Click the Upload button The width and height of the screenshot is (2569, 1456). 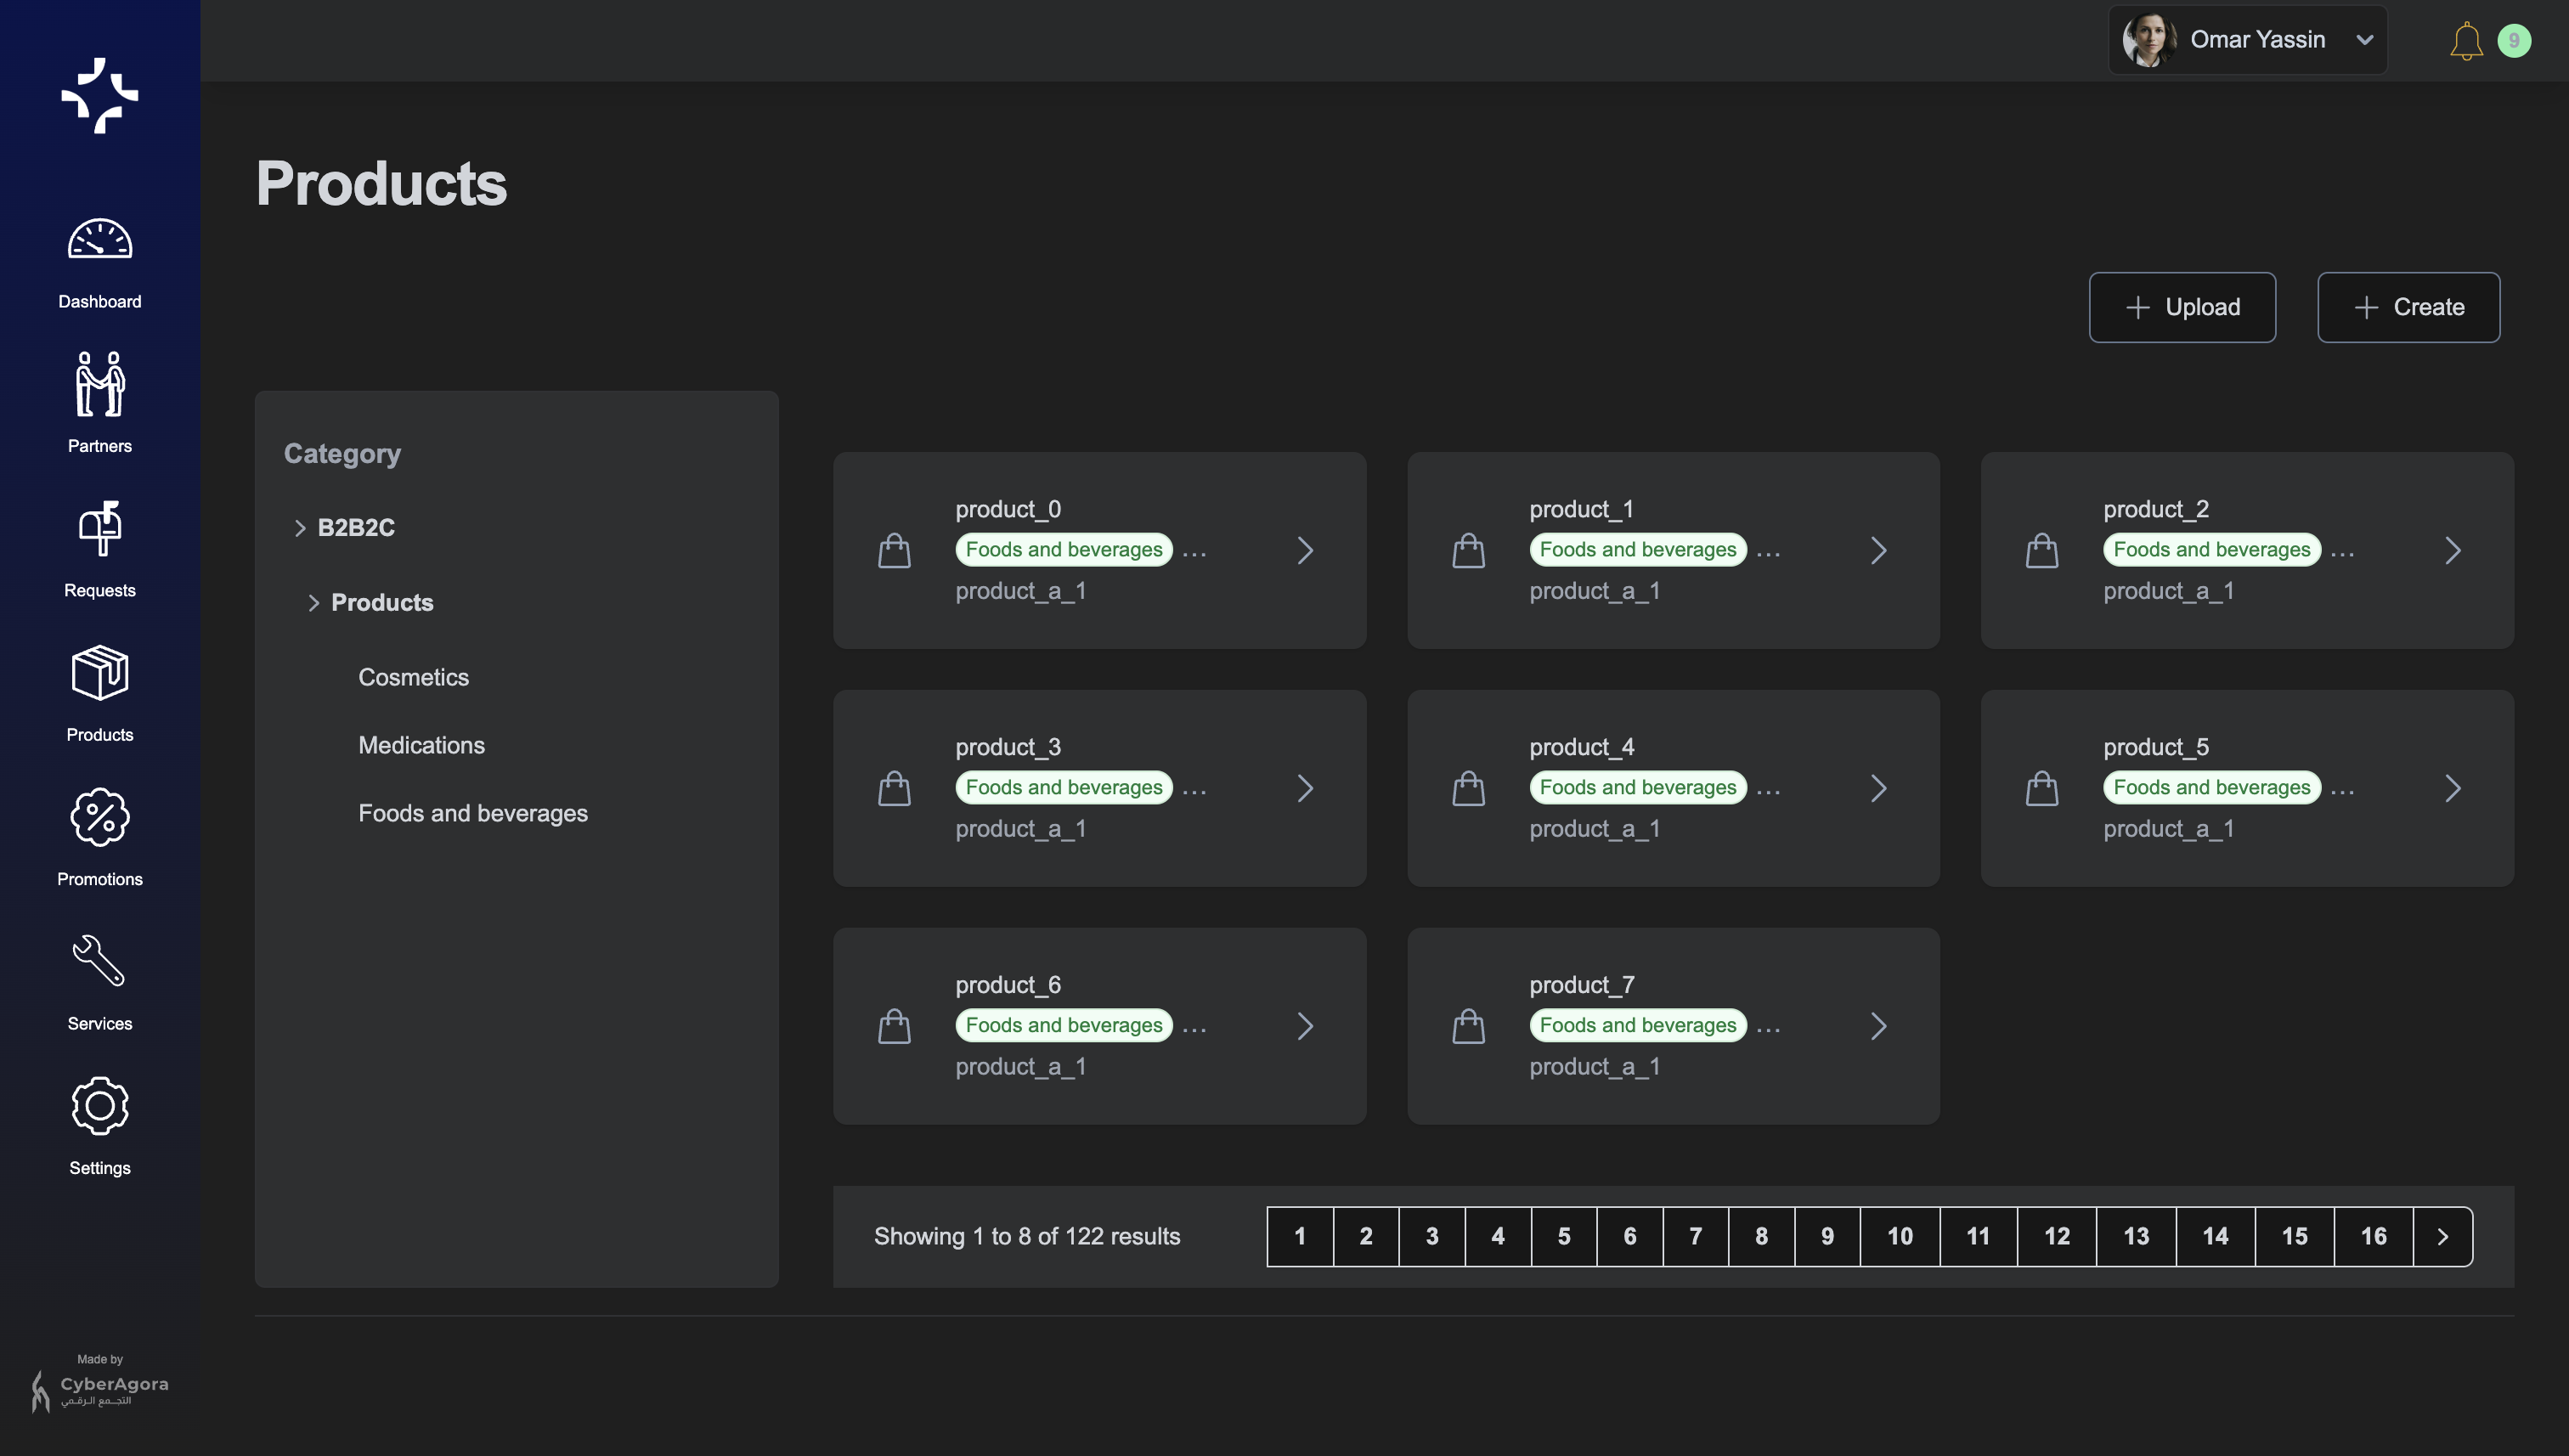[x=2182, y=307]
